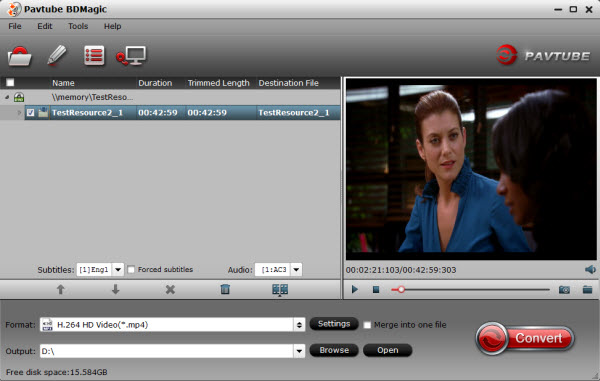600x381 pixels.
Task: Move selected item down with arrow
Action: pyautogui.click(x=115, y=290)
